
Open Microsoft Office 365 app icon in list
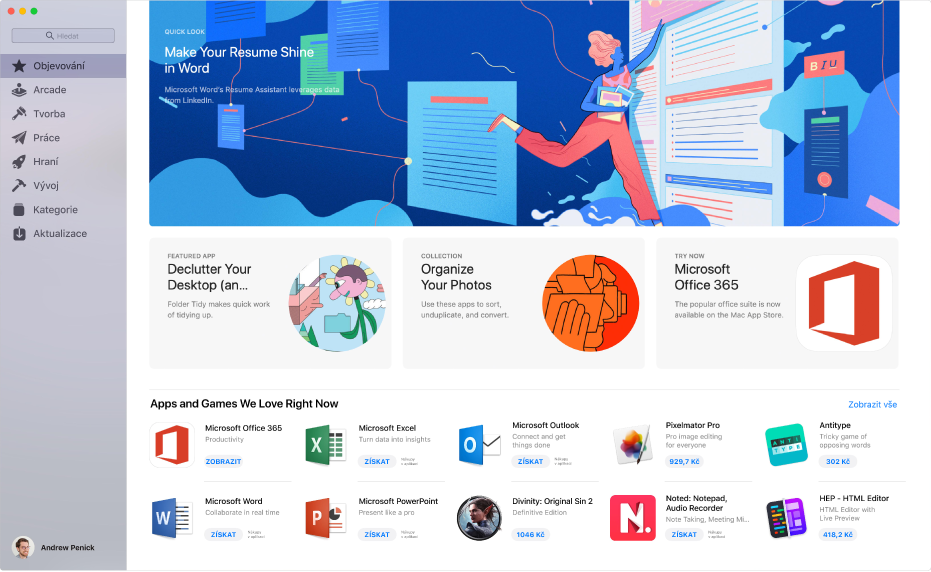[172, 445]
